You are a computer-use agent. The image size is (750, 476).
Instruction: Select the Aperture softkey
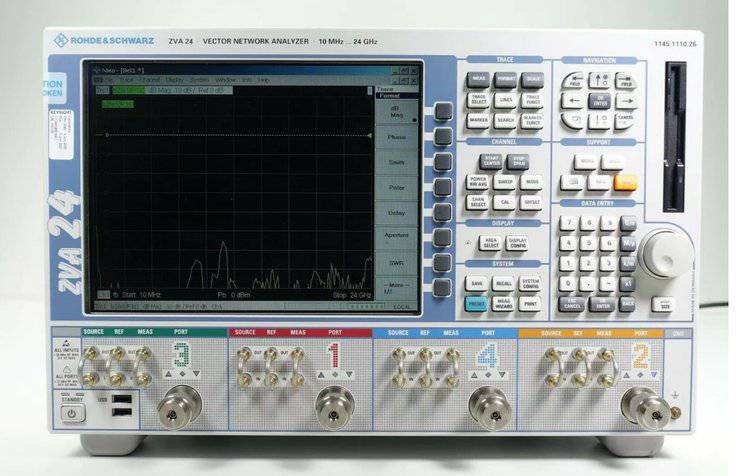click(396, 238)
